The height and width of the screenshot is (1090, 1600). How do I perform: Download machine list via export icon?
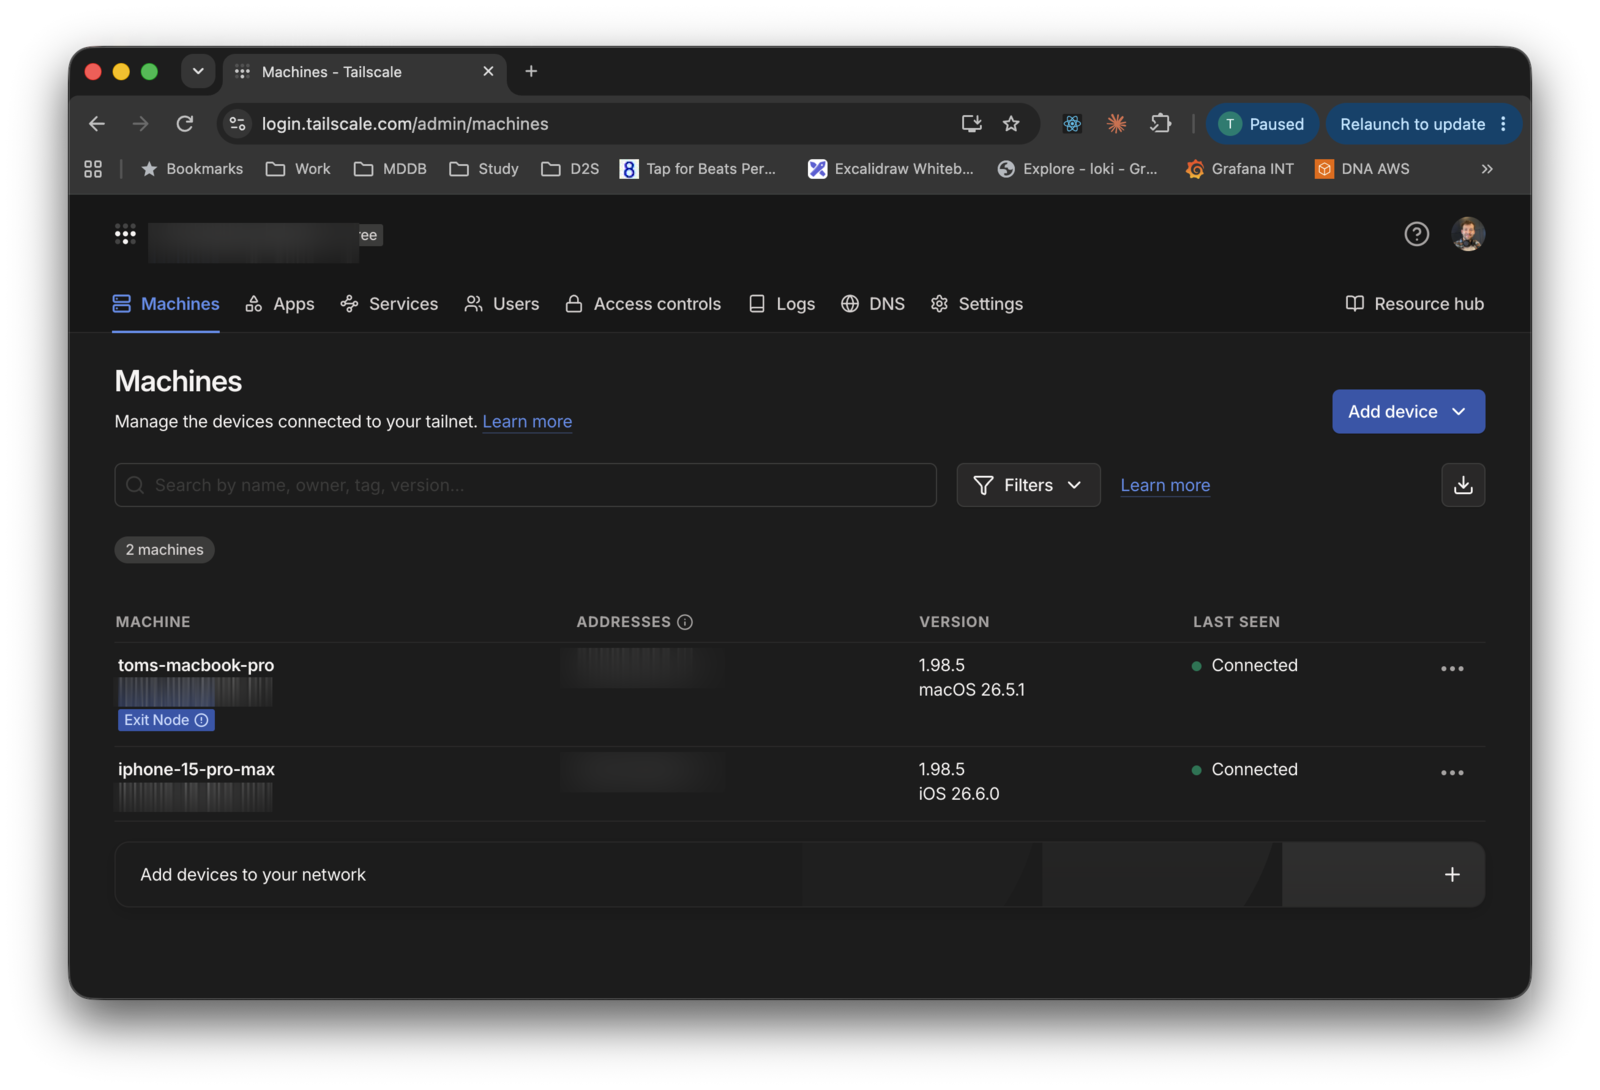[x=1463, y=485]
